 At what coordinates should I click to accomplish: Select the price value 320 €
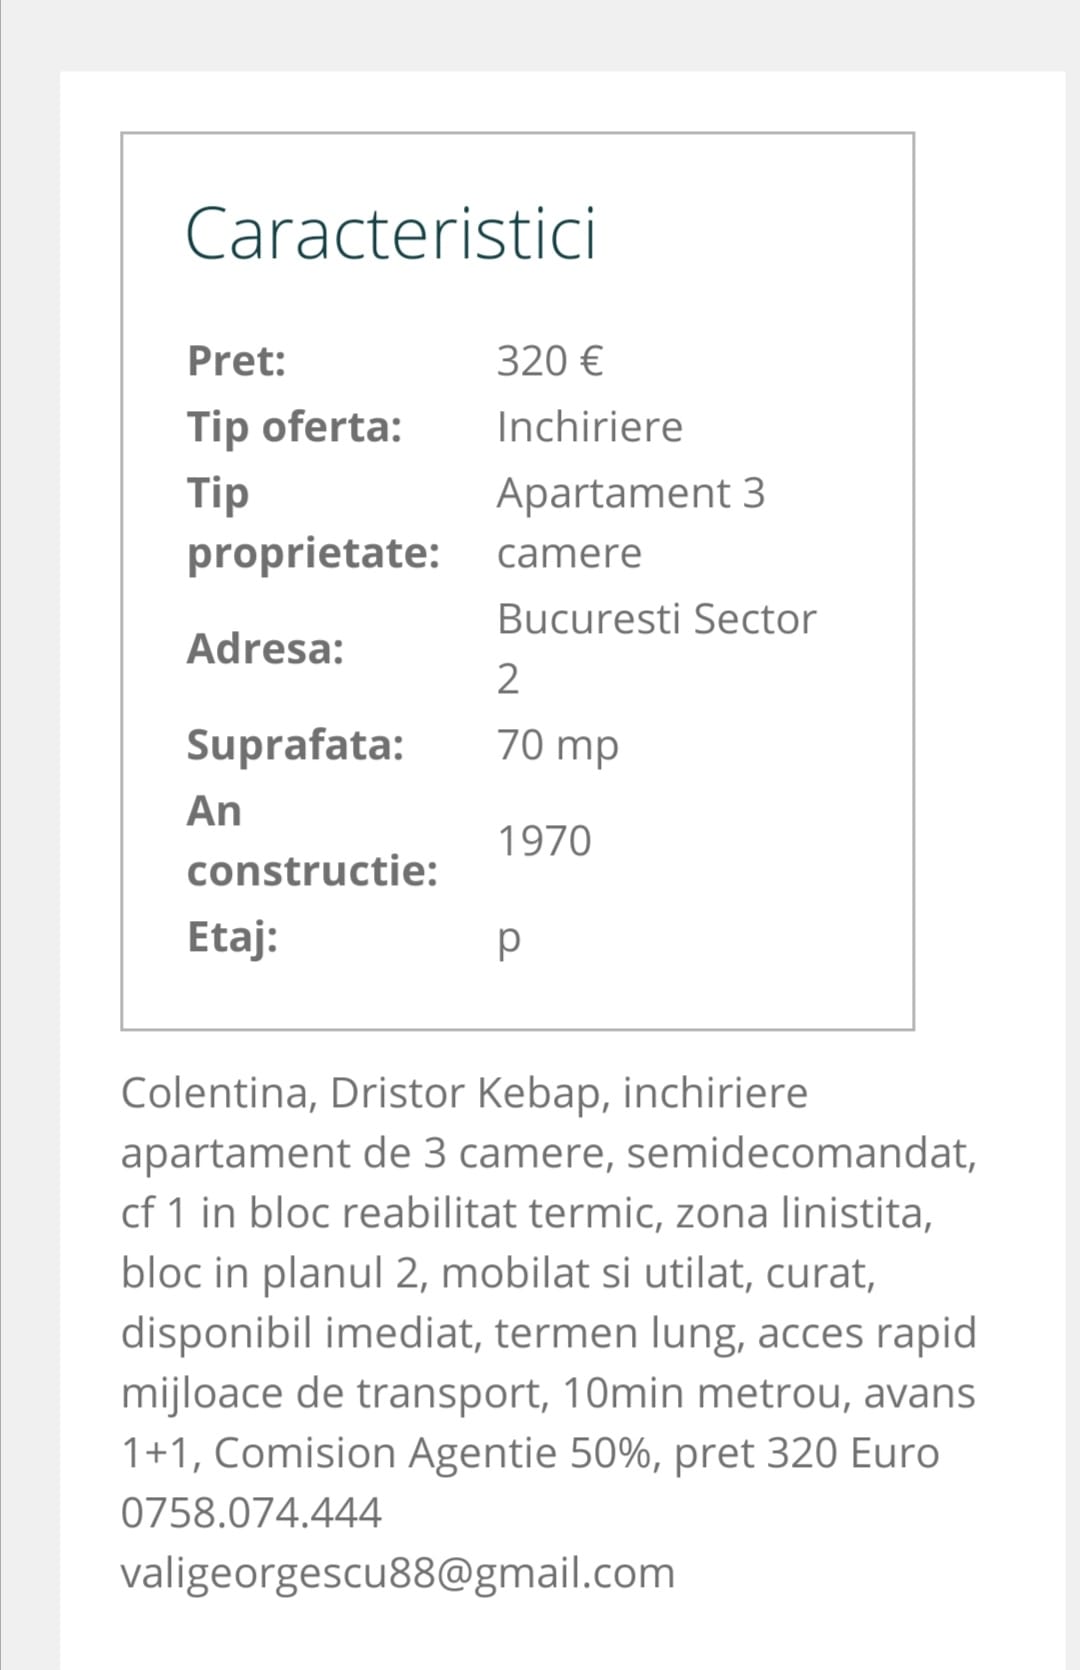[550, 361]
